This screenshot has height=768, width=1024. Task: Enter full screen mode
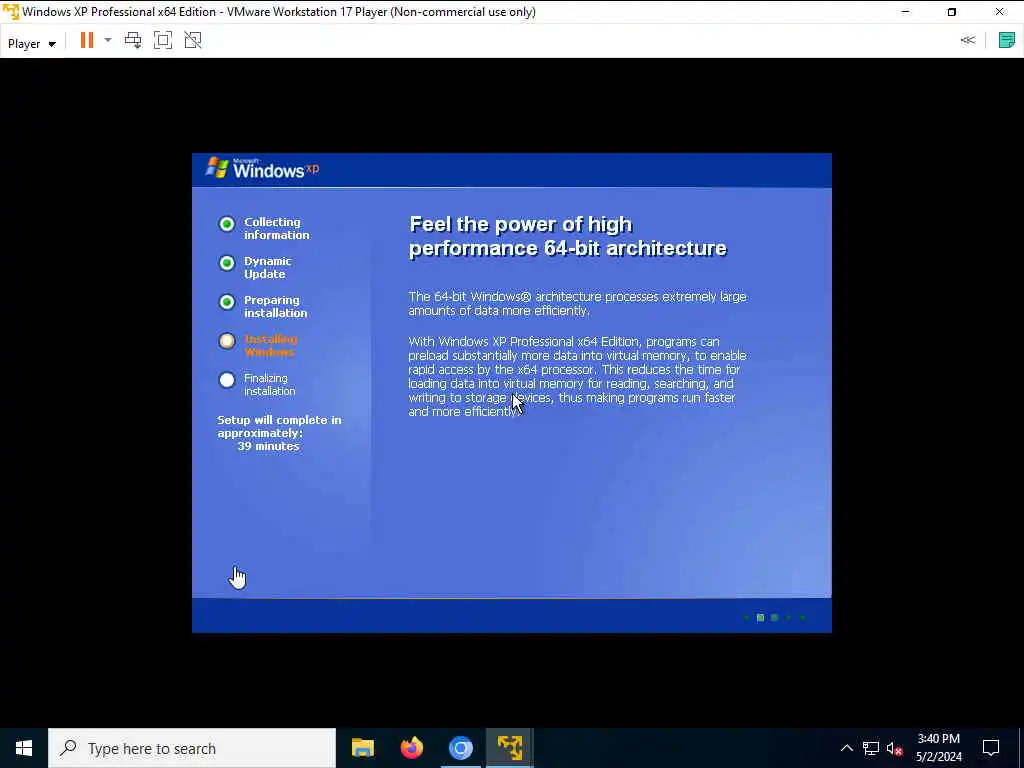click(x=163, y=40)
